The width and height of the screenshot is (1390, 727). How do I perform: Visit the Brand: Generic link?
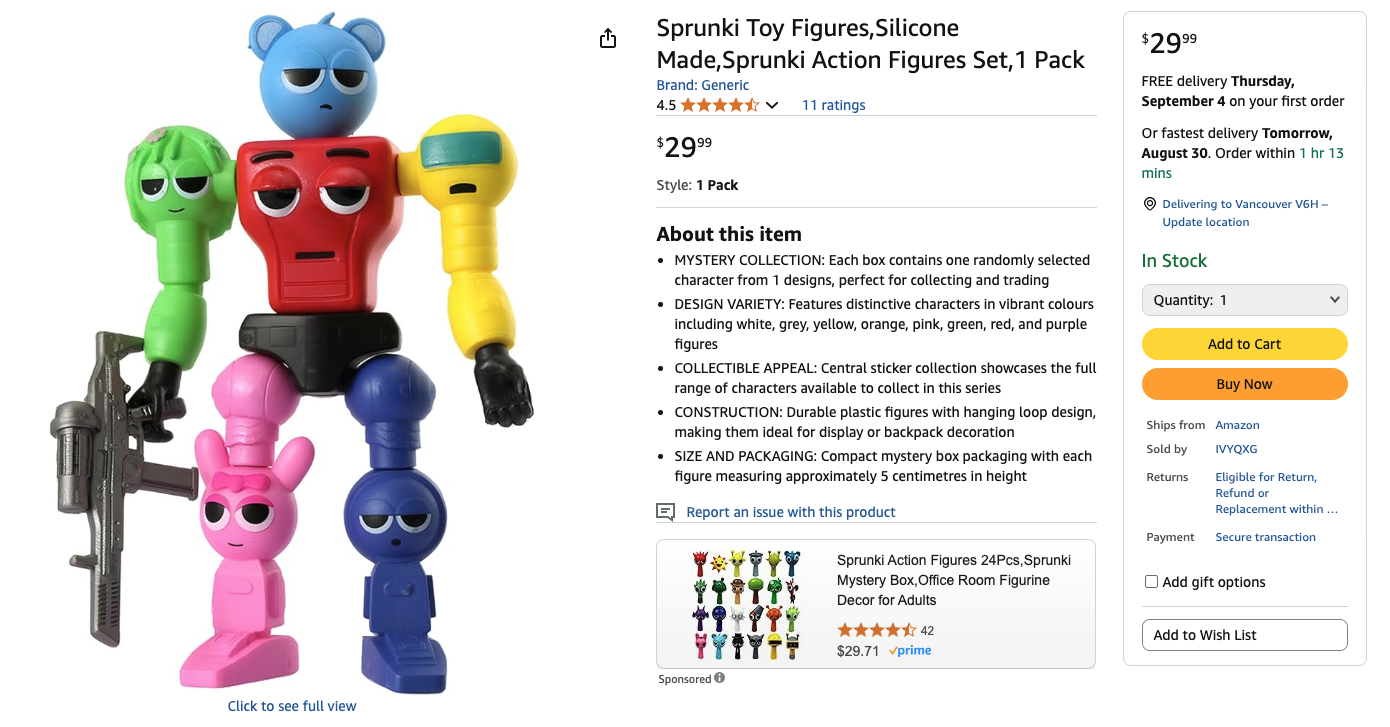pos(702,85)
